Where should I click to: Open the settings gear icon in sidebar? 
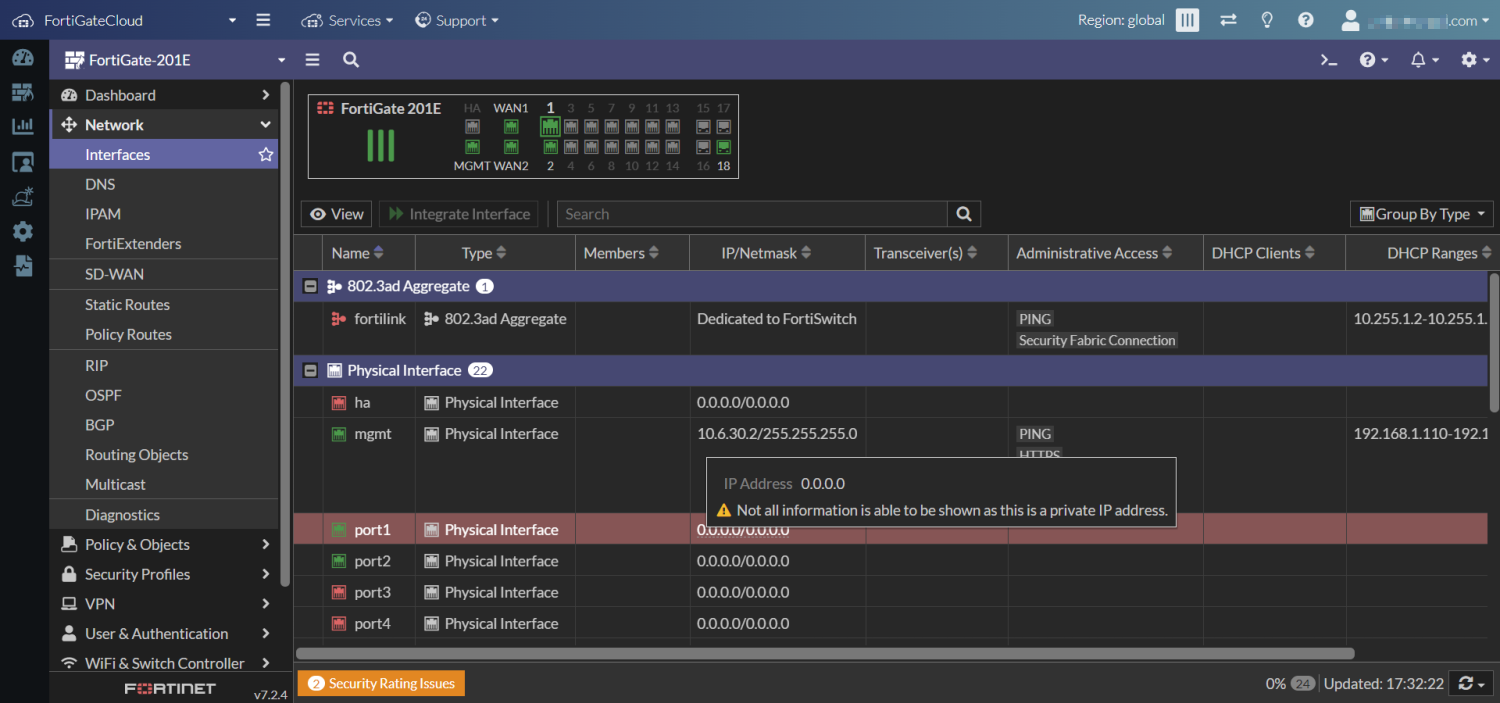pos(21,231)
